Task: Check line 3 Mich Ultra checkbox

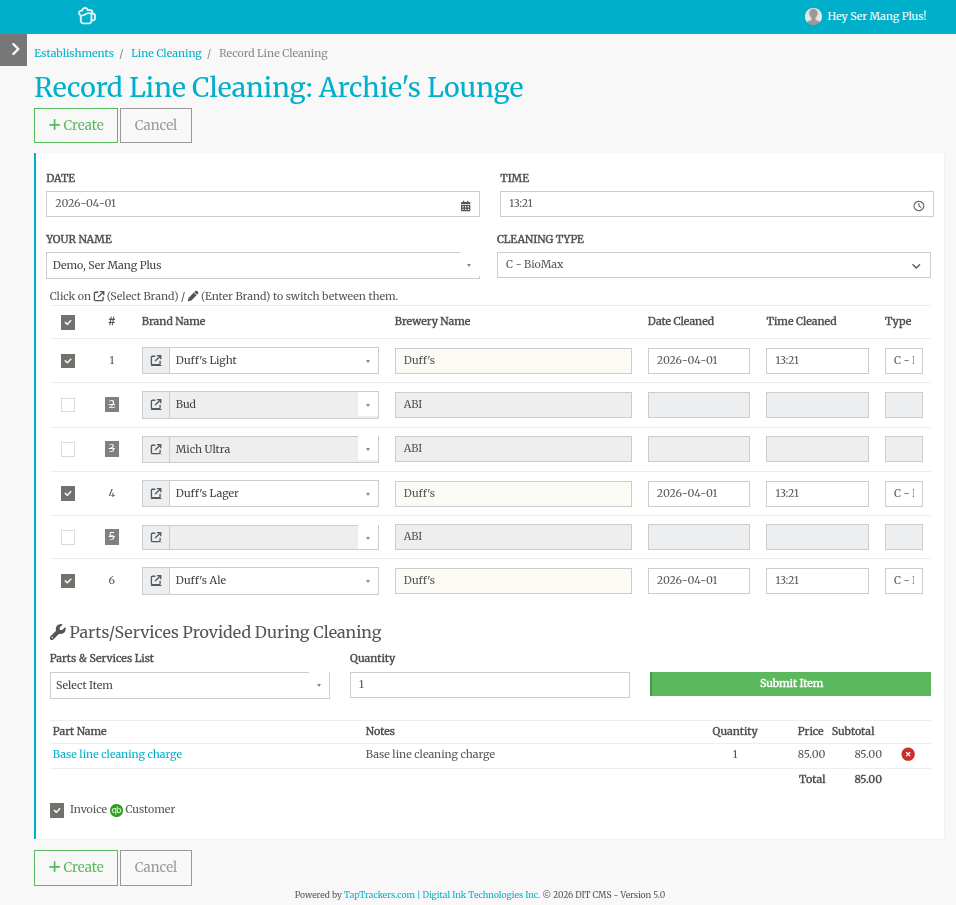Action: (68, 449)
